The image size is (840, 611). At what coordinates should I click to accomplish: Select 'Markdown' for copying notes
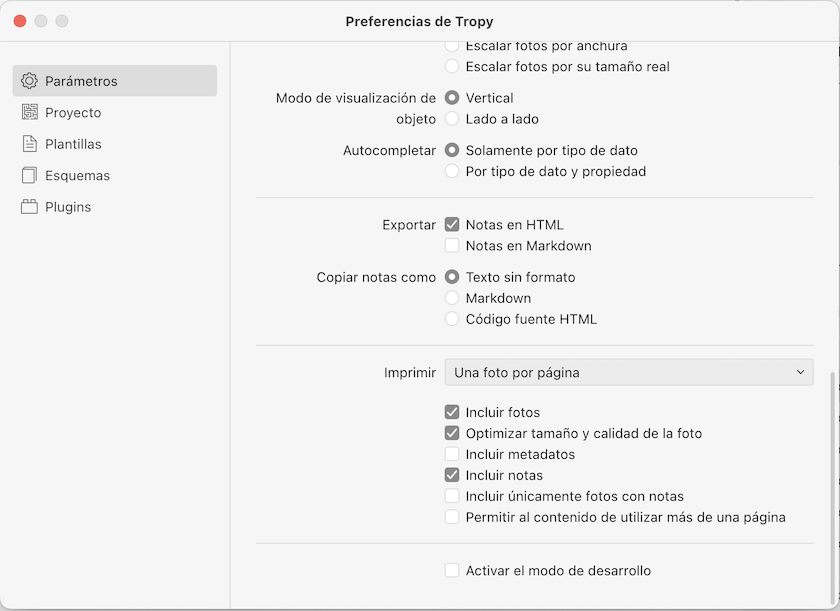pos(452,297)
